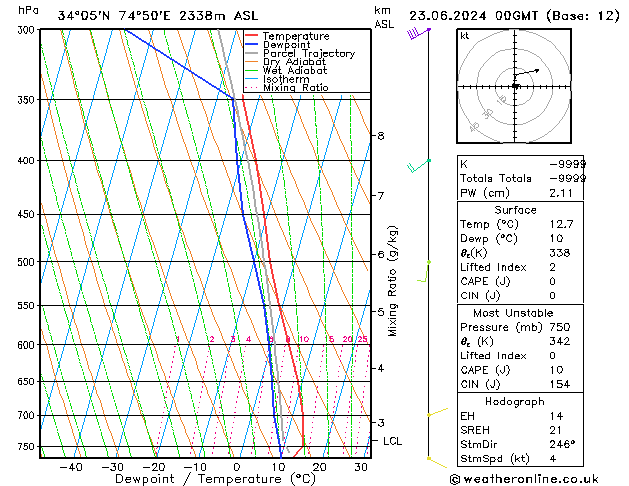Click the kt label in the hodograph

[465, 36]
